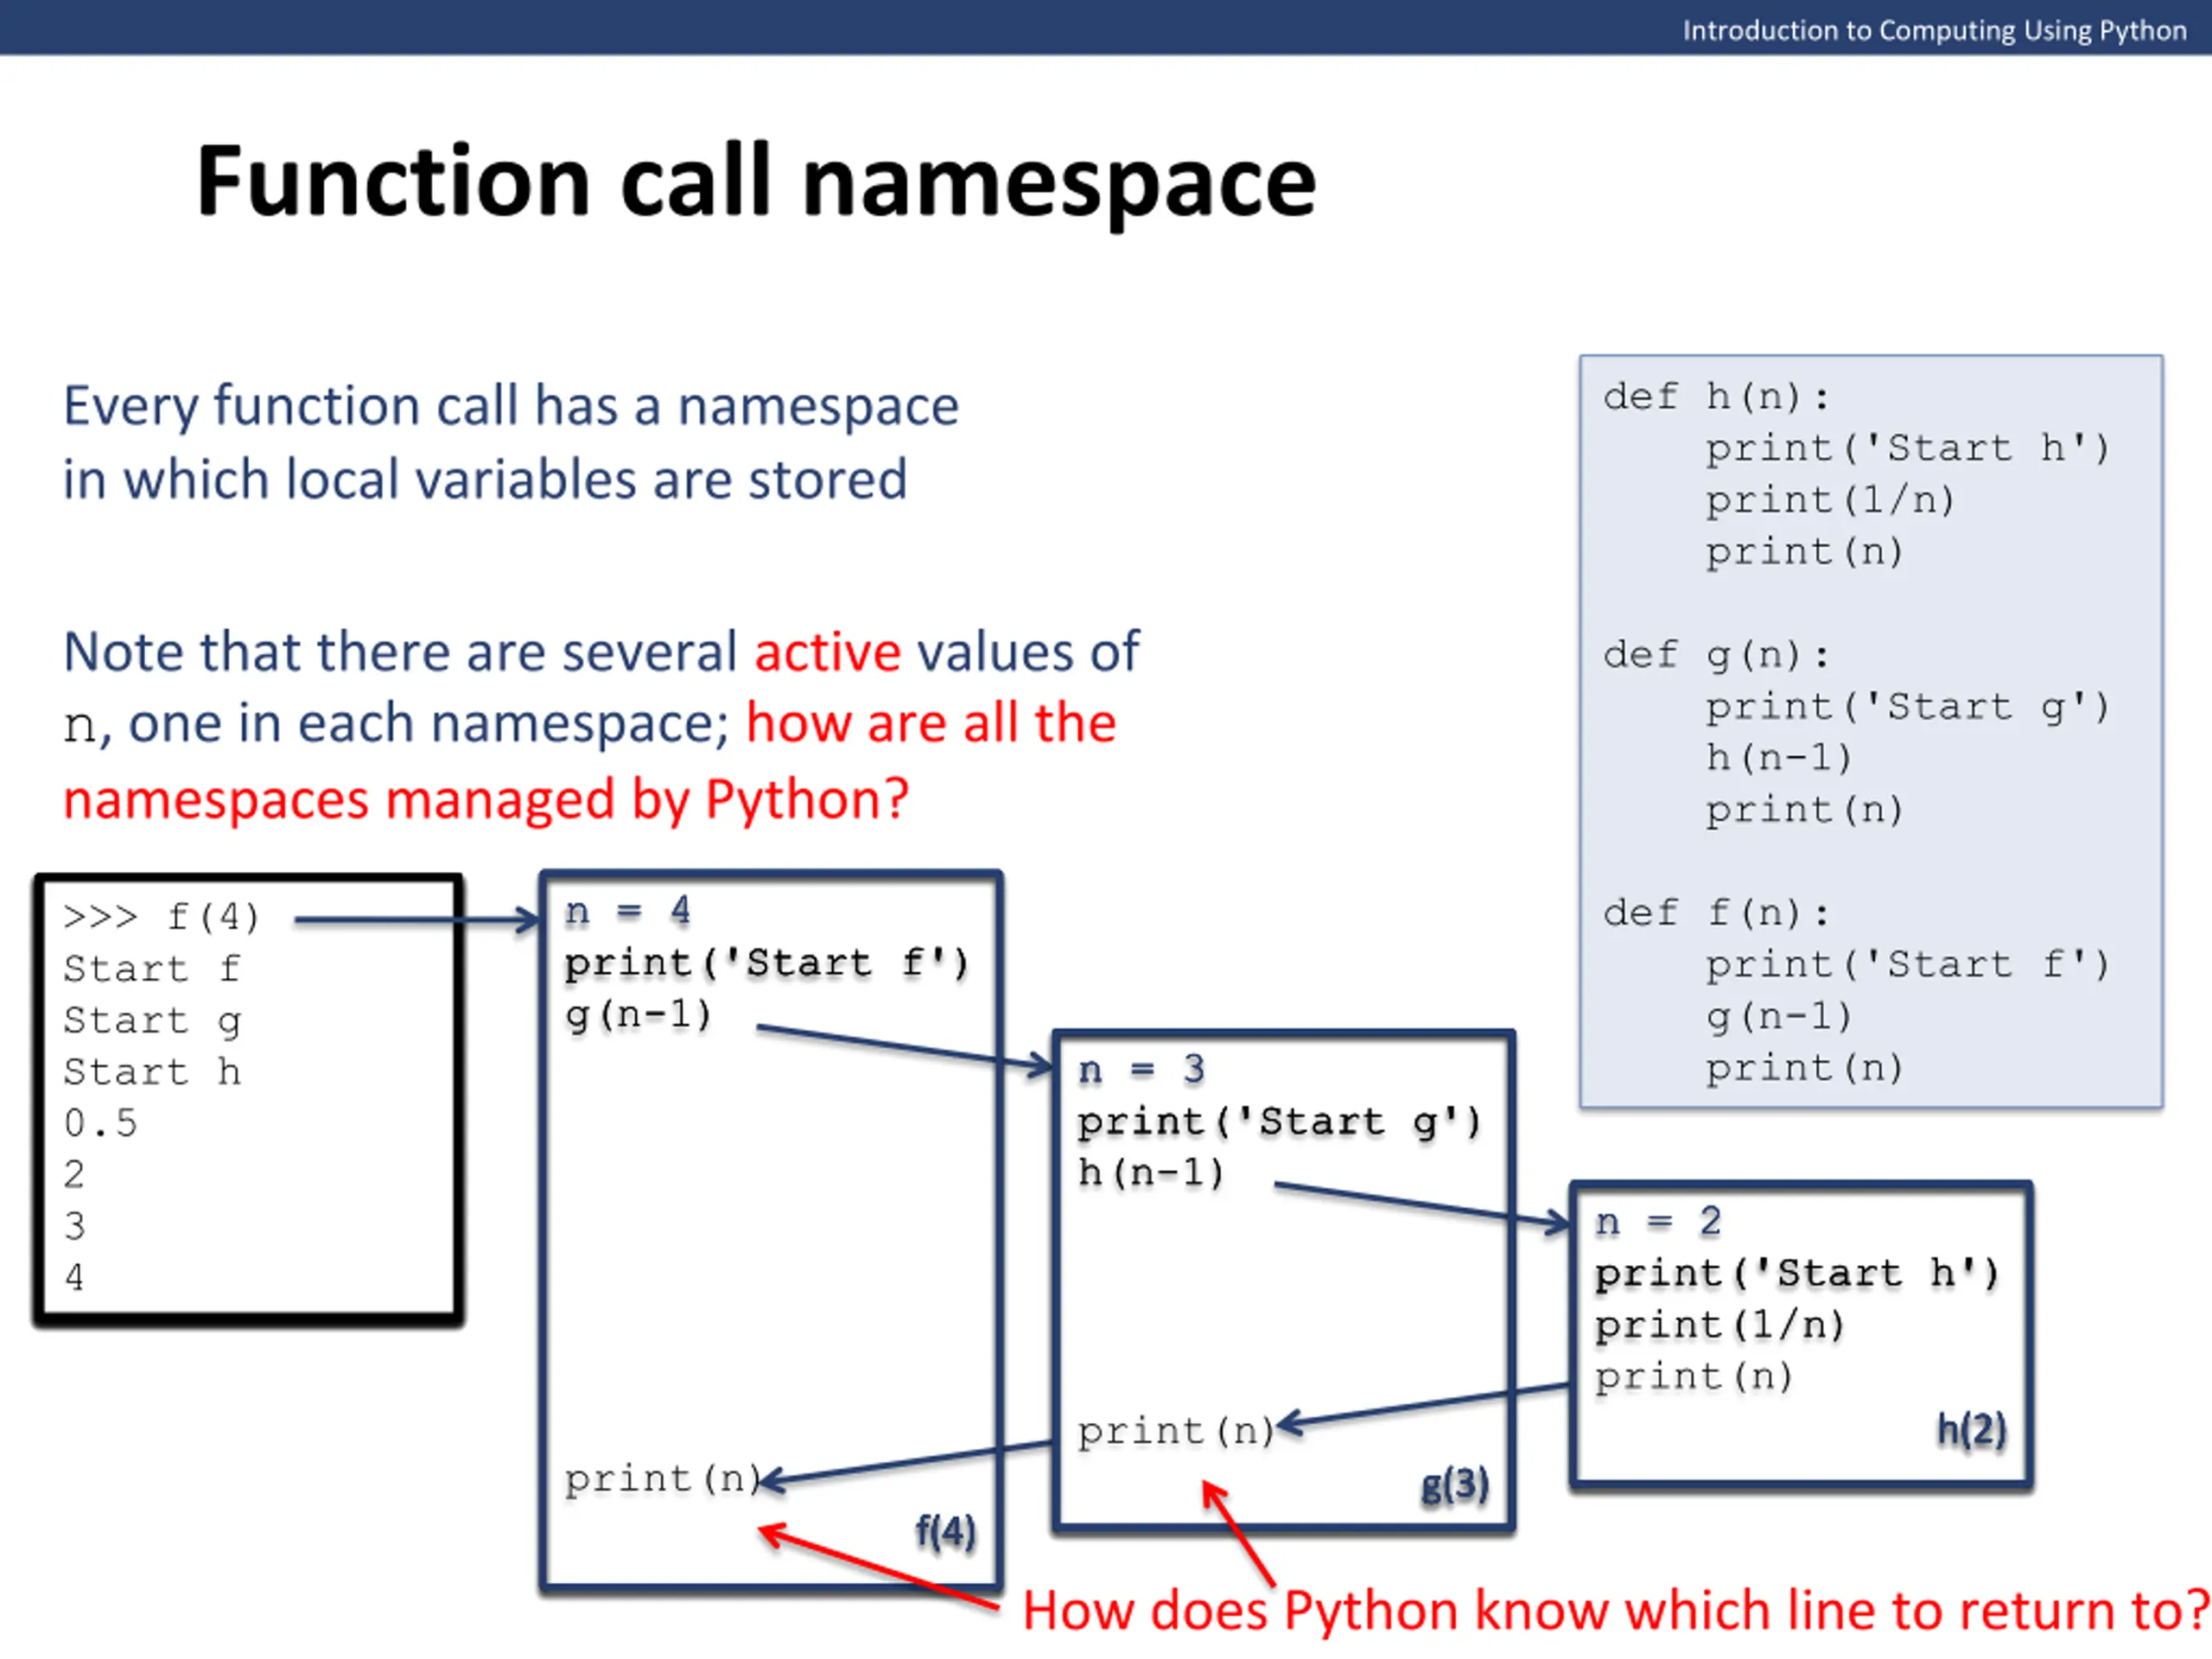Screen dimensions: 2212x1659
Task: Click the 'Start g' output line in the shell box
Action: [x=152, y=1022]
